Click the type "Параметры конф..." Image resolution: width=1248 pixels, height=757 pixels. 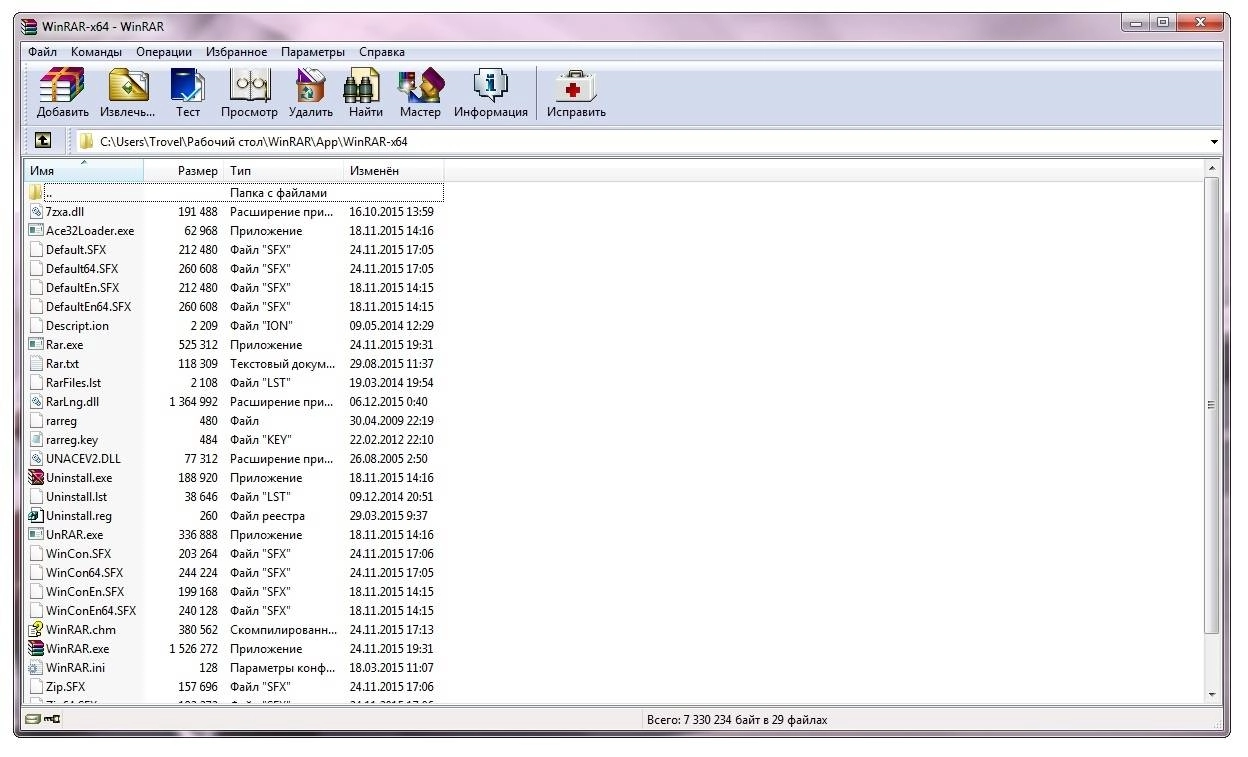[x=284, y=668]
